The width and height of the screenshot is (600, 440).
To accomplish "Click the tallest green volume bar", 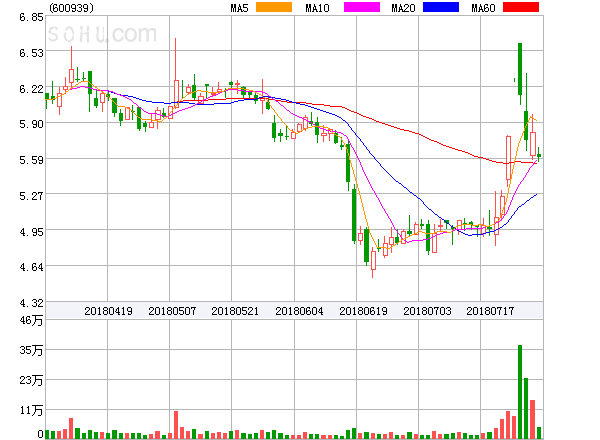I will [x=520, y=392].
